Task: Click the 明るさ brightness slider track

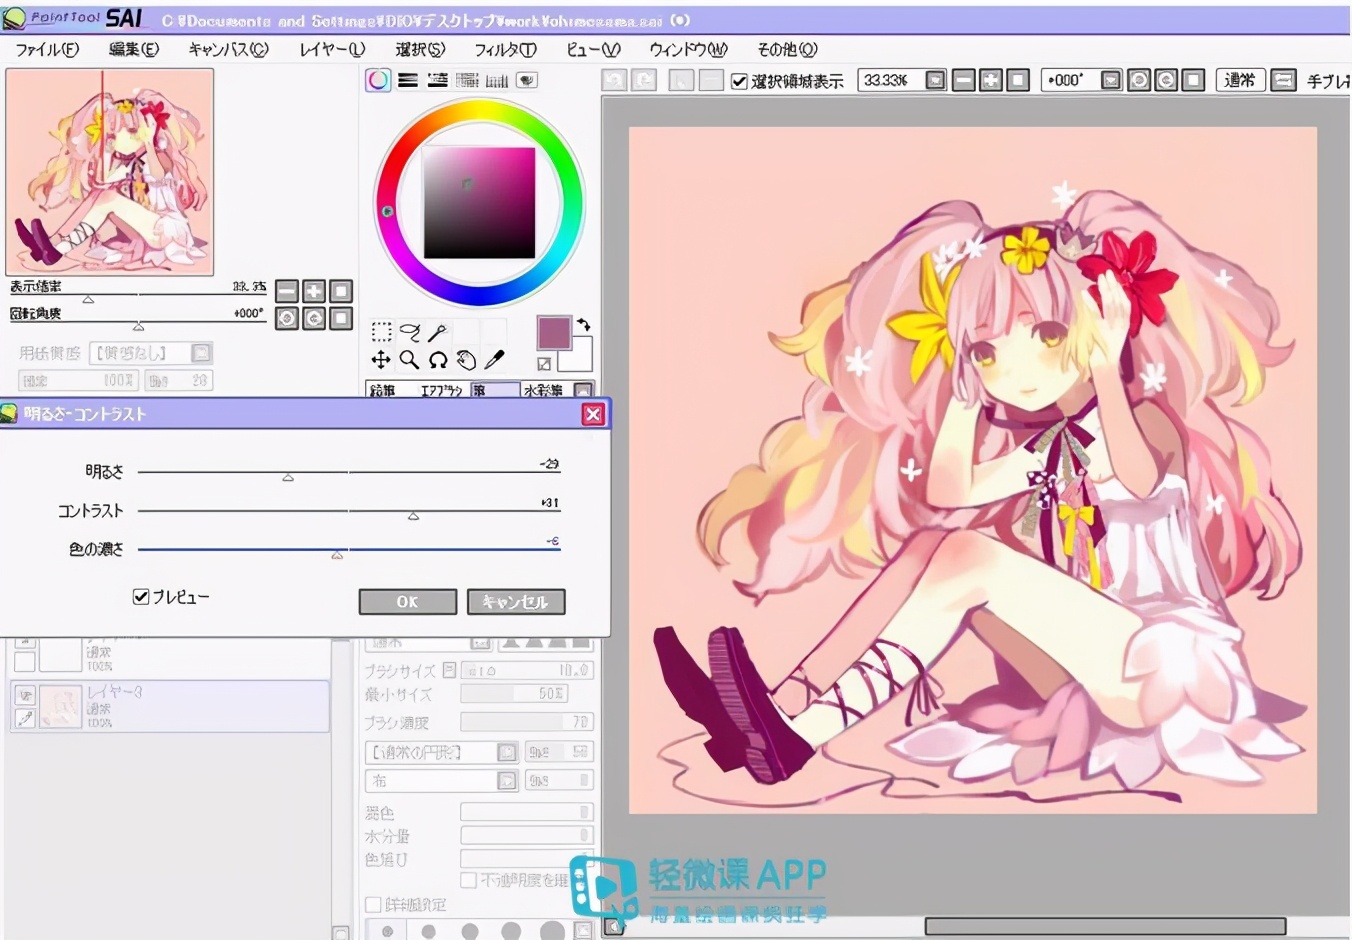Action: (x=348, y=471)
